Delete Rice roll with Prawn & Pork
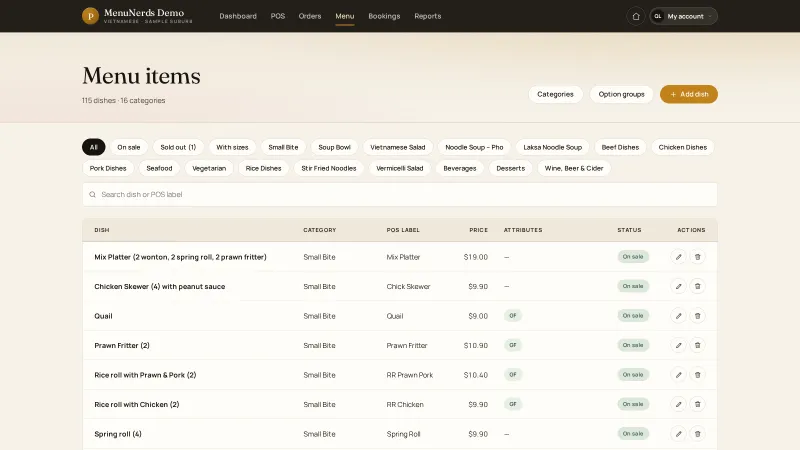Image resolution: width=800 pixels, height=450 pixels. (x=697, y=375)
